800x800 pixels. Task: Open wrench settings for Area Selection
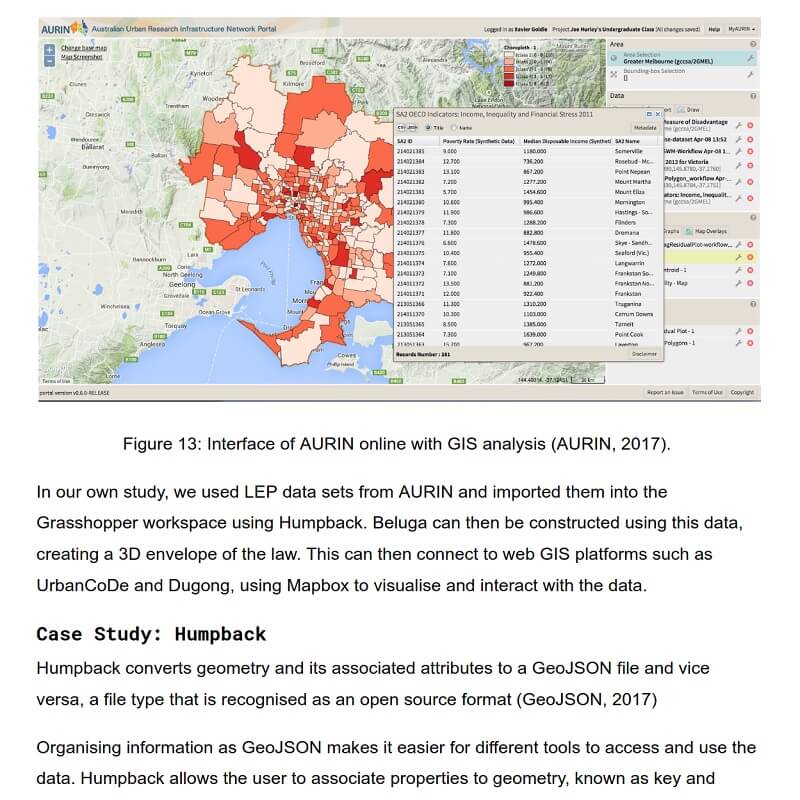(751, 59)
